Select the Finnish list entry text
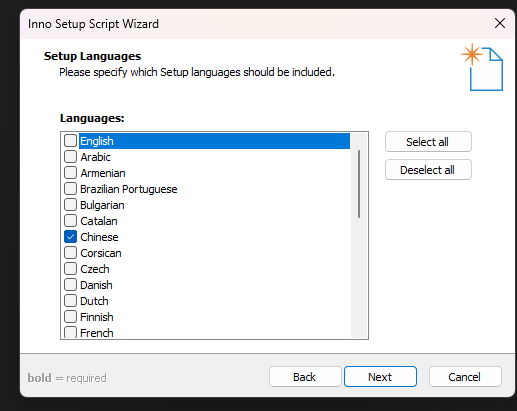 click(97, 317)
